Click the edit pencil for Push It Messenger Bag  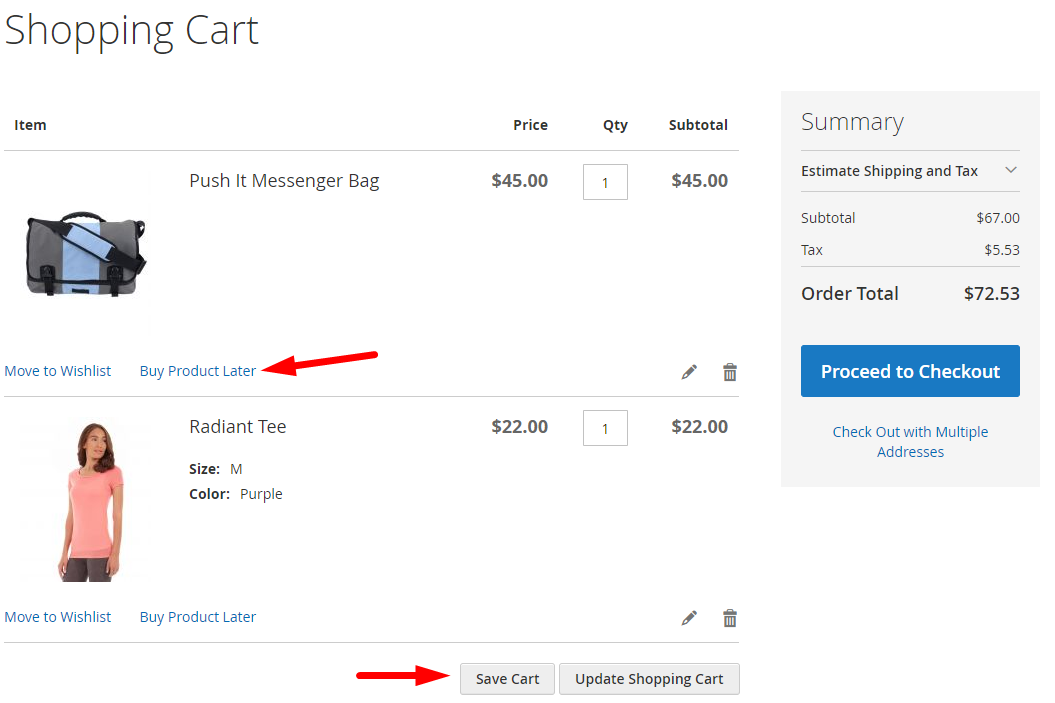(x=689, y=372)
